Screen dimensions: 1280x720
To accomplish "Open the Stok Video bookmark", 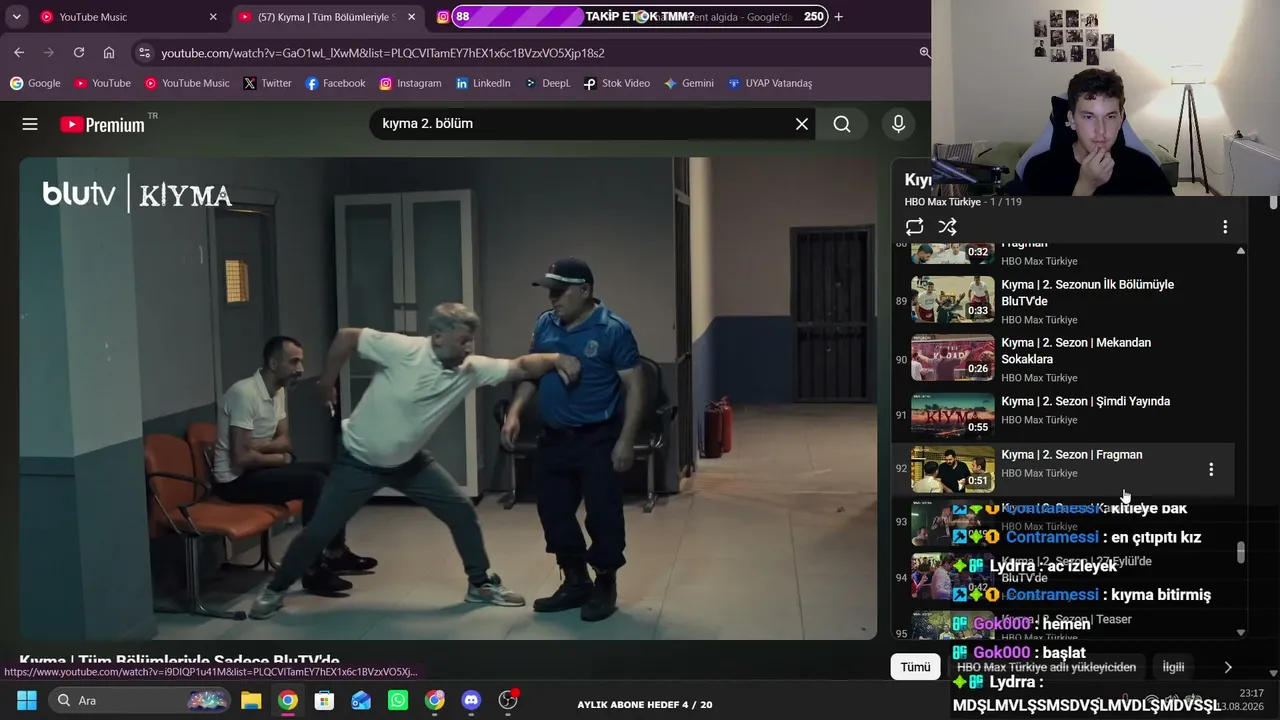I will coord(616,83).
